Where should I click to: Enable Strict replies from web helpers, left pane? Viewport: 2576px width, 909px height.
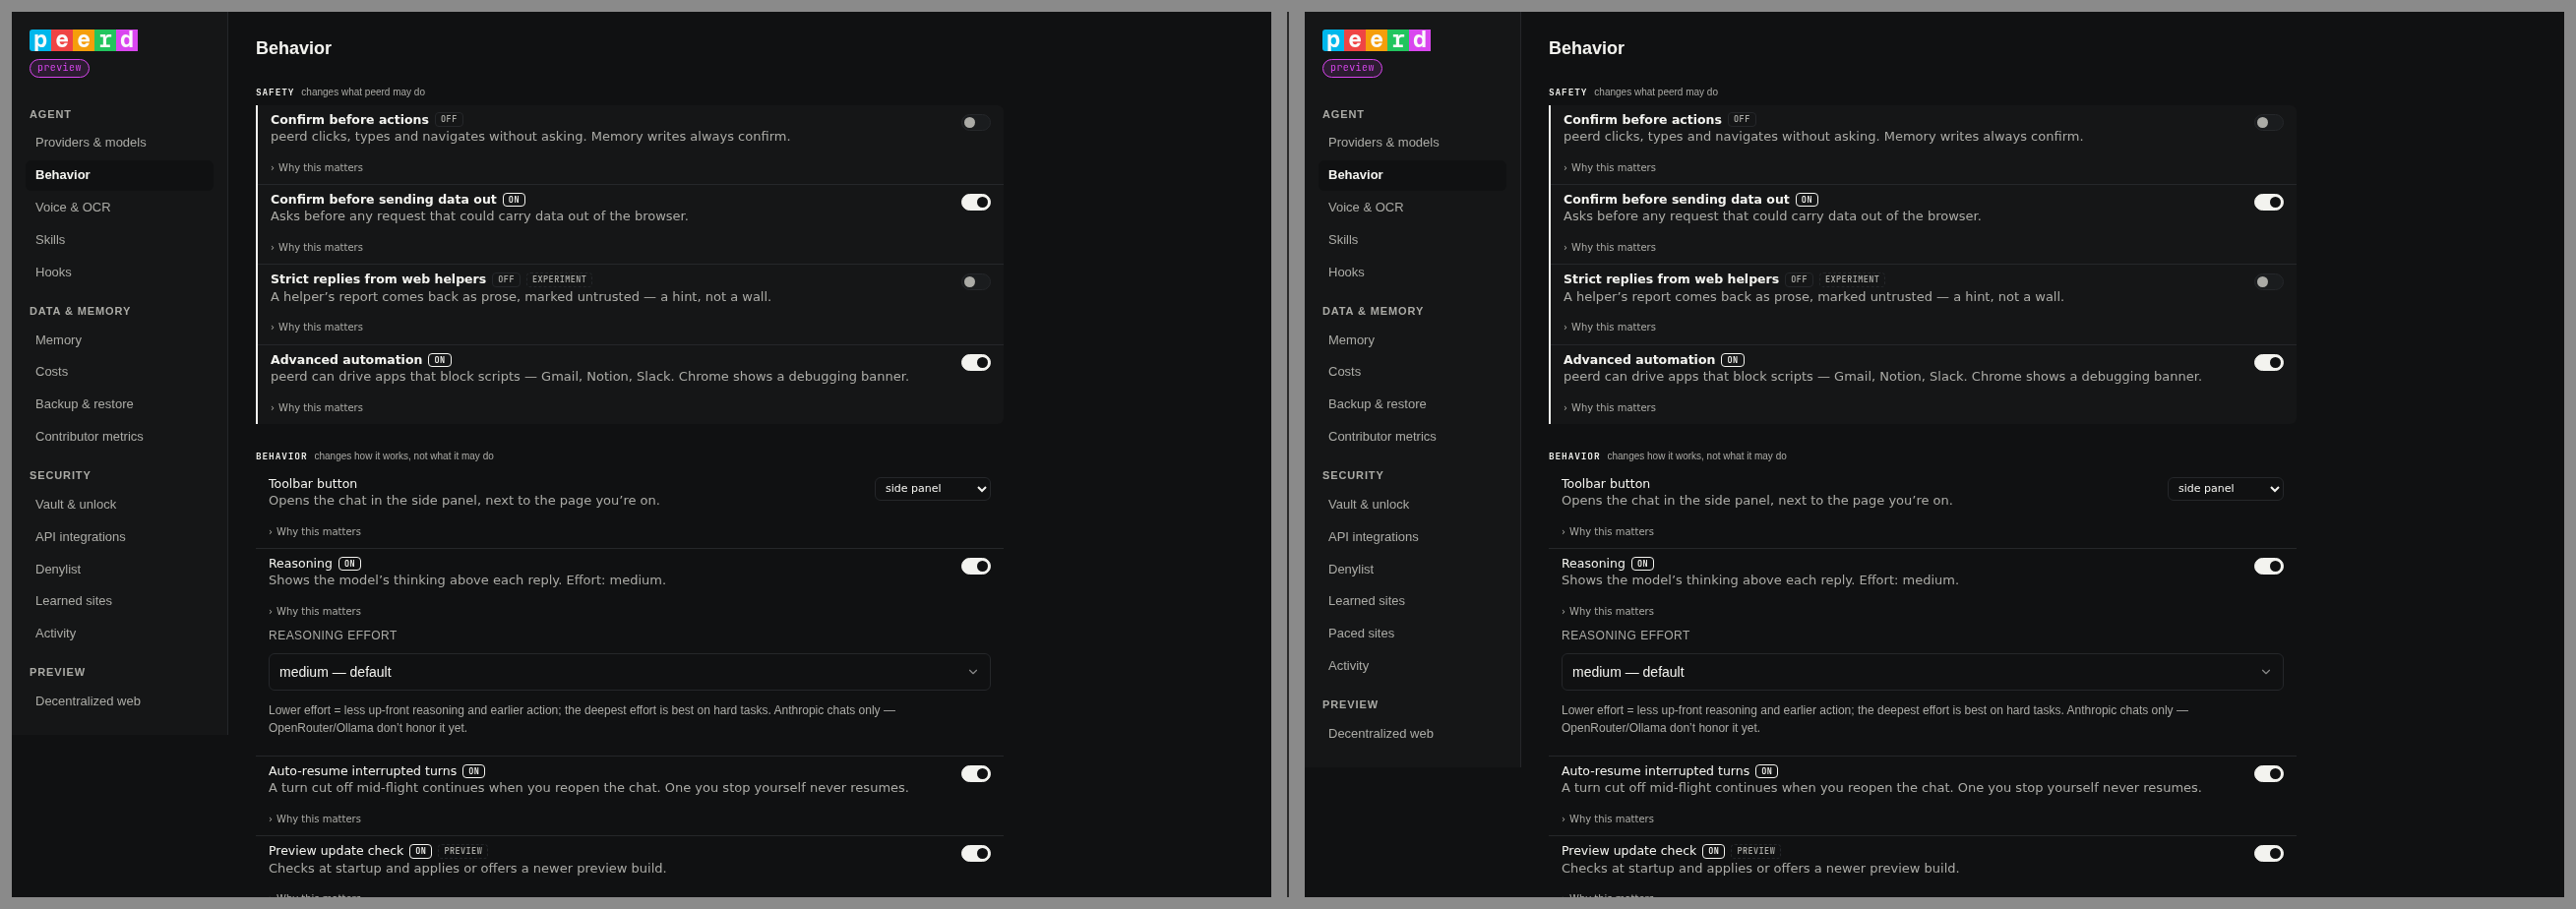[976, 282]
